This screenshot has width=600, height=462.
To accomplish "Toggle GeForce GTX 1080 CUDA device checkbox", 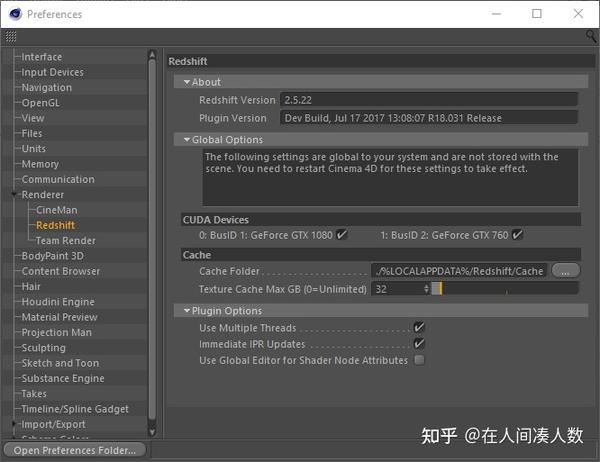I will coord(342,235).
